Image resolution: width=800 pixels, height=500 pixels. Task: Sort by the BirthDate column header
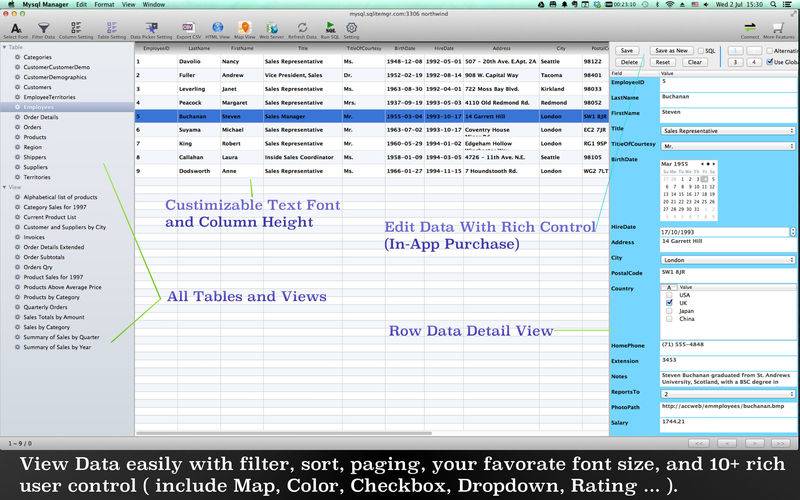(405, 48)
